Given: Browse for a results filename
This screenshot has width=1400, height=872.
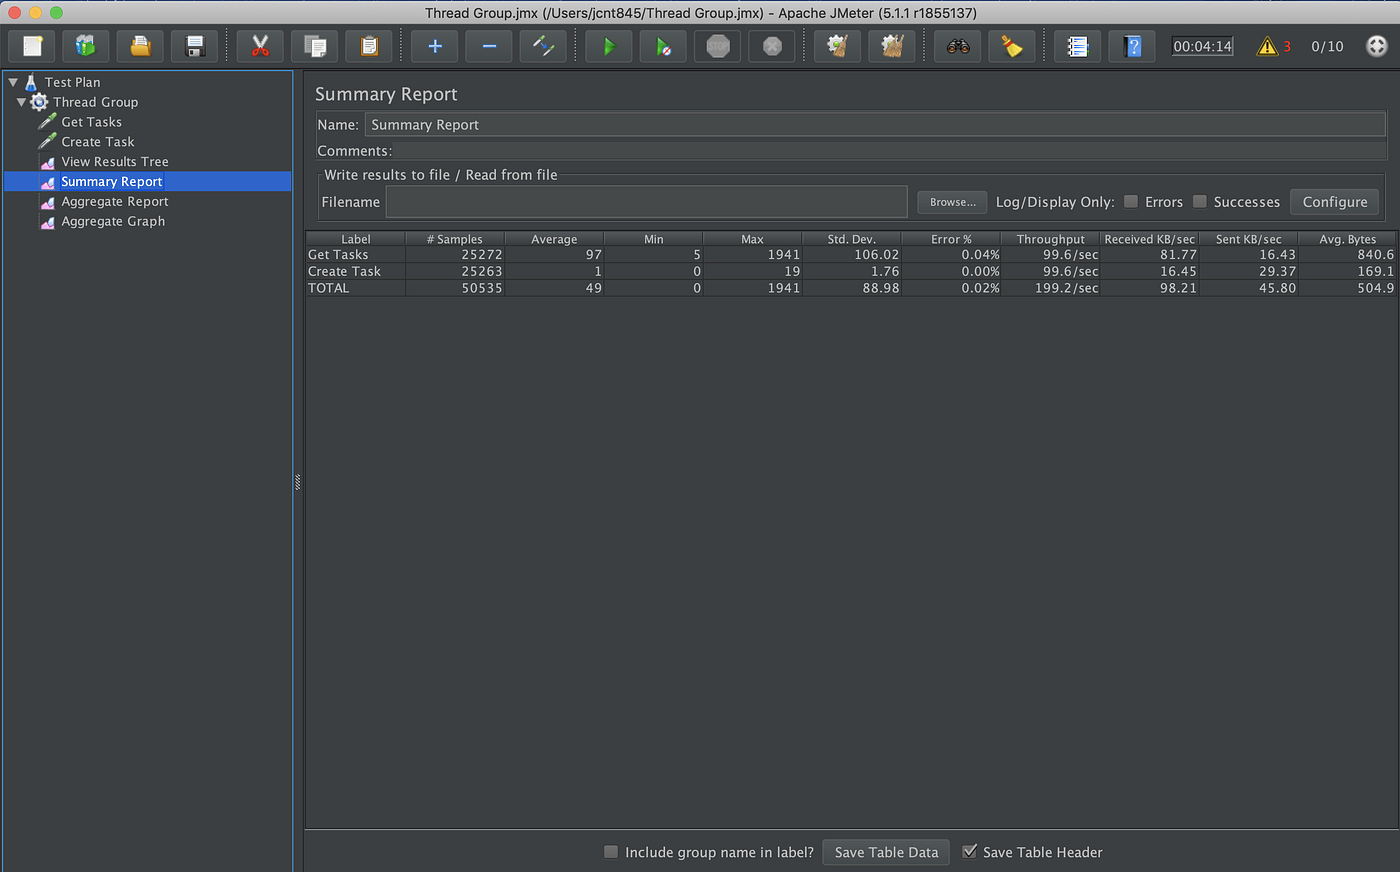Looking at the screenshot, I should tap(951, 201).
